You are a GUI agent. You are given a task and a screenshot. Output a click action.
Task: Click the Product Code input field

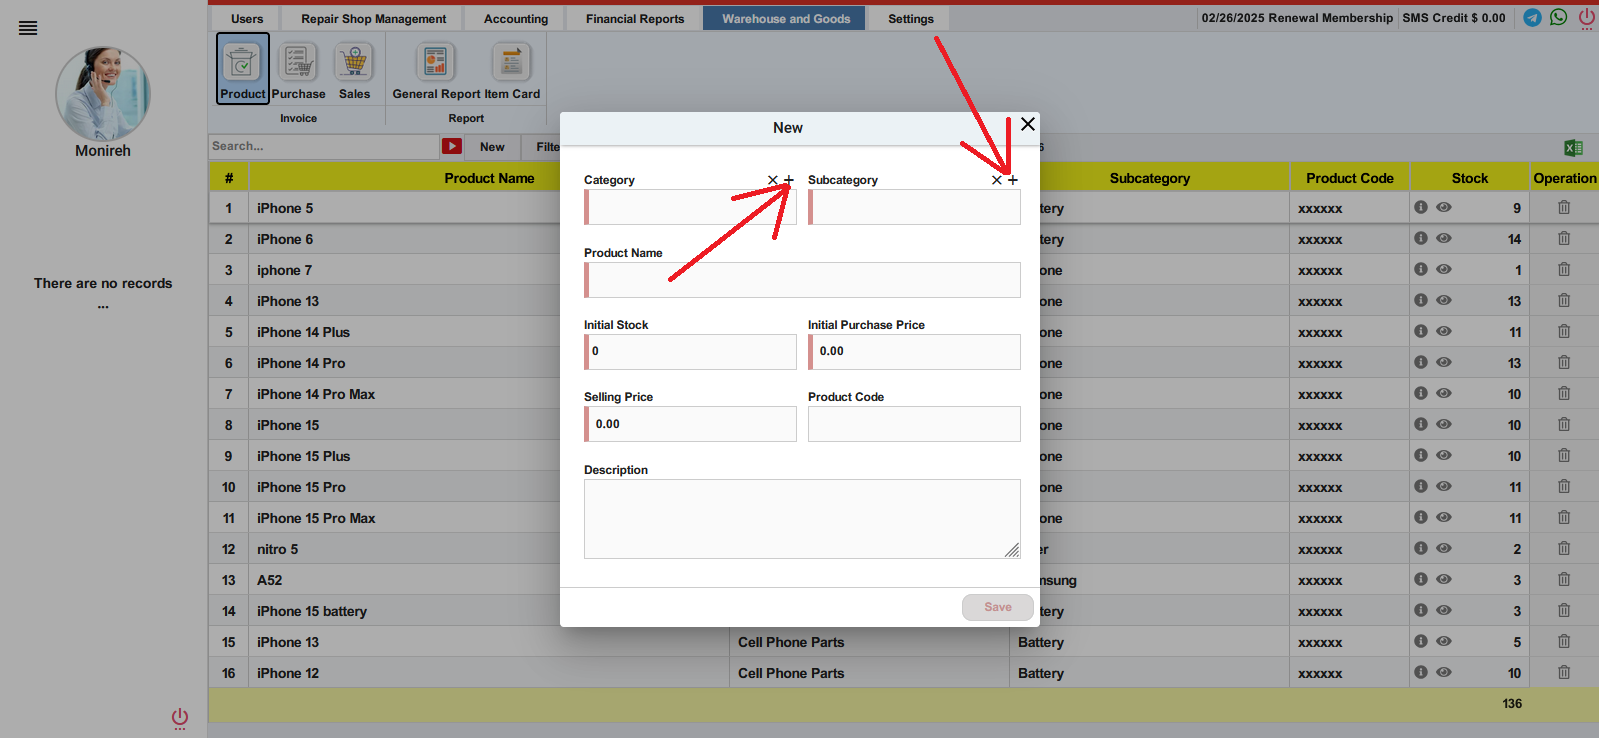pyautogui.click(x=914, y=424)
